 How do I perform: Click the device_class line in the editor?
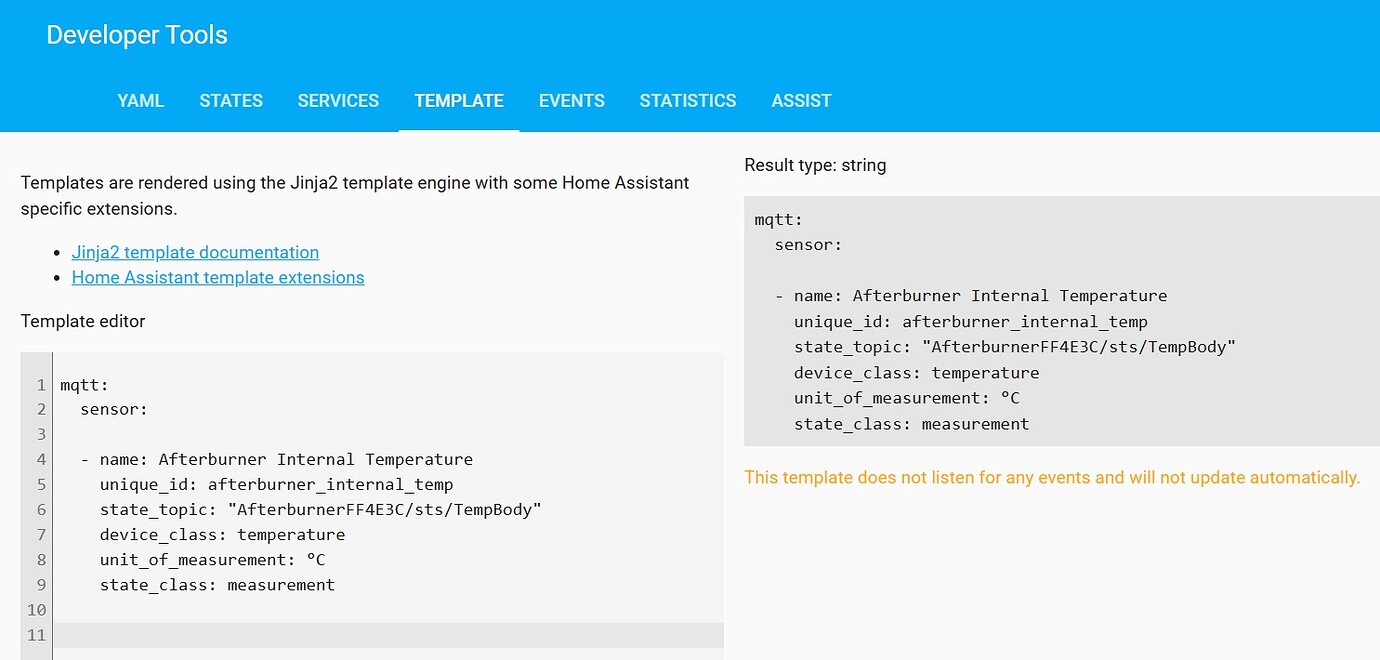point(222,534)
